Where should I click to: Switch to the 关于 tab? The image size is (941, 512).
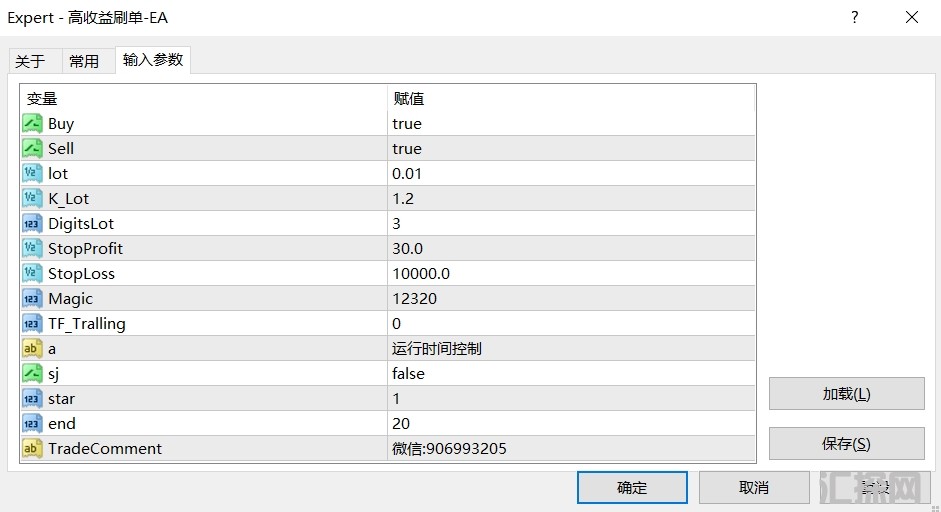tap(30, 62)
